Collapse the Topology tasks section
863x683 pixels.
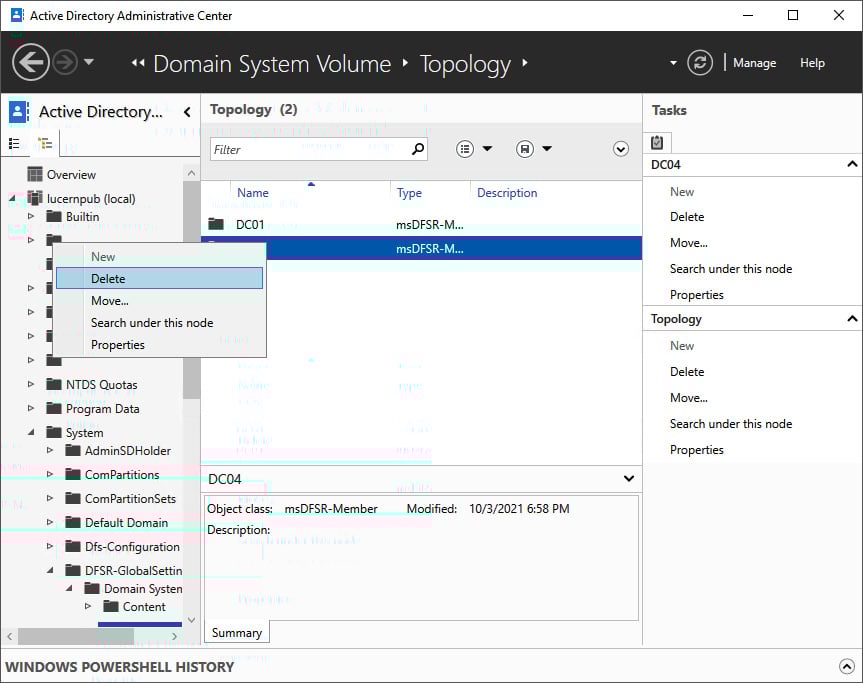852,318
